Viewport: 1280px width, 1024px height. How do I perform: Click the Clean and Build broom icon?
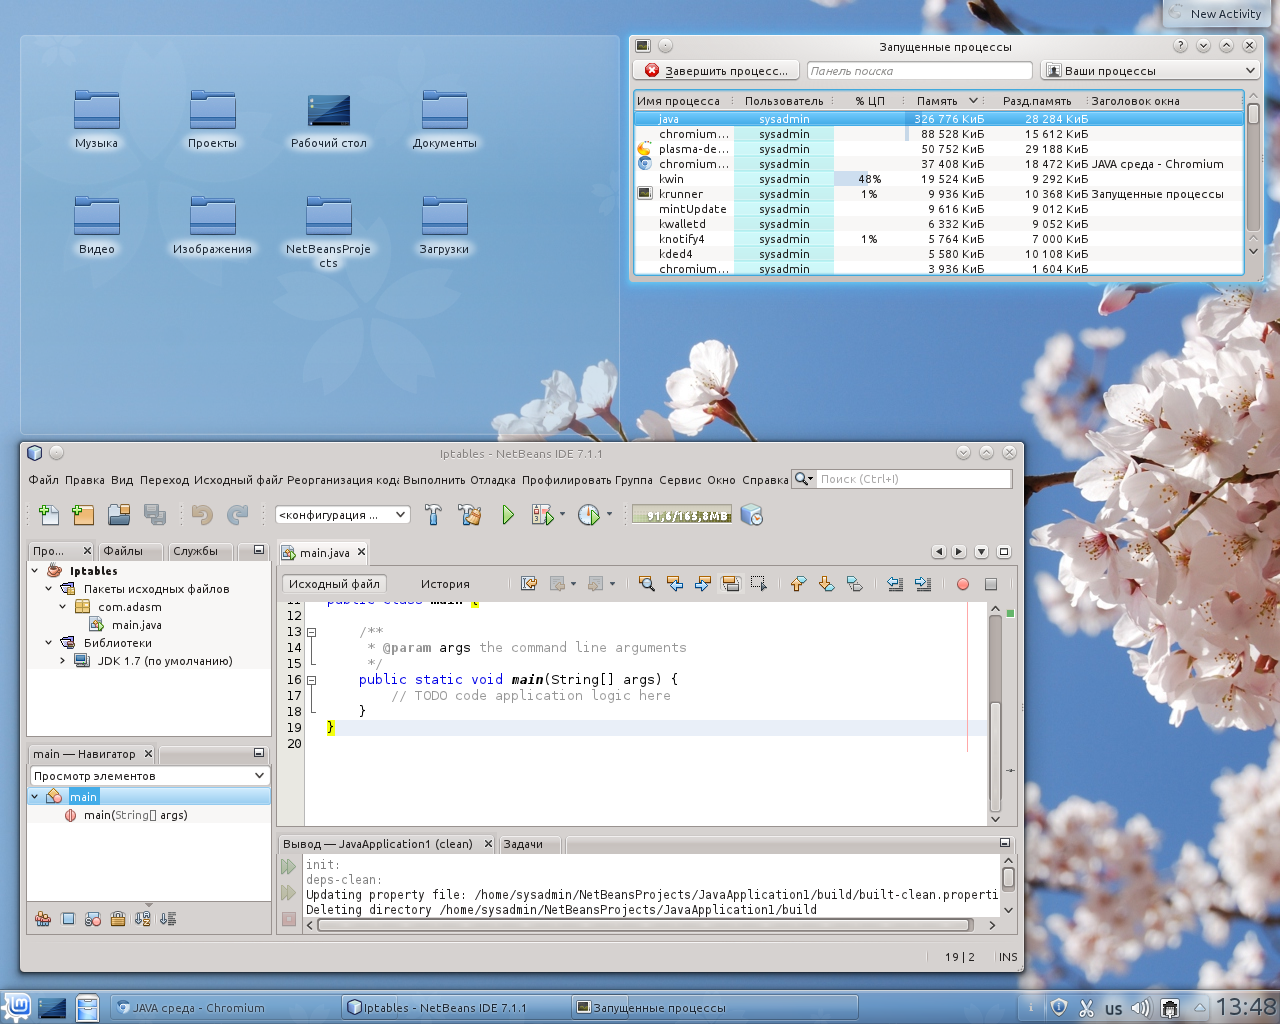(469, 515)
